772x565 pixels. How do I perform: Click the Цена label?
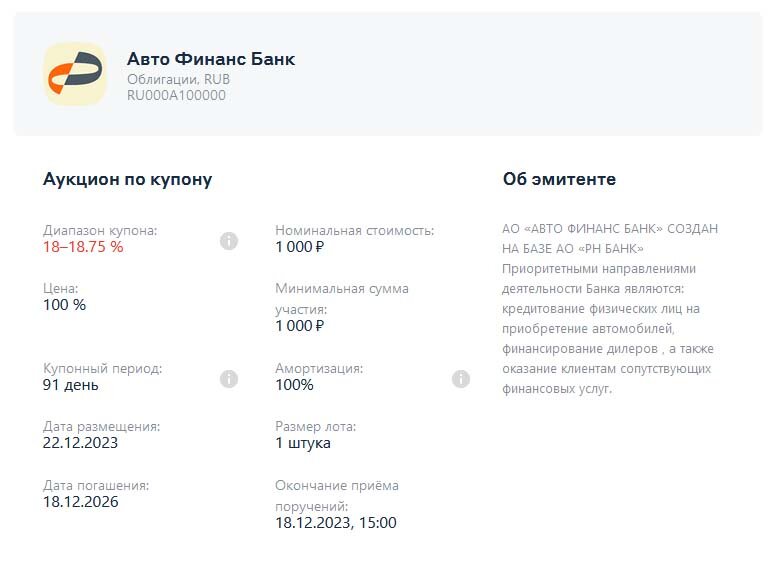point(61,288)
